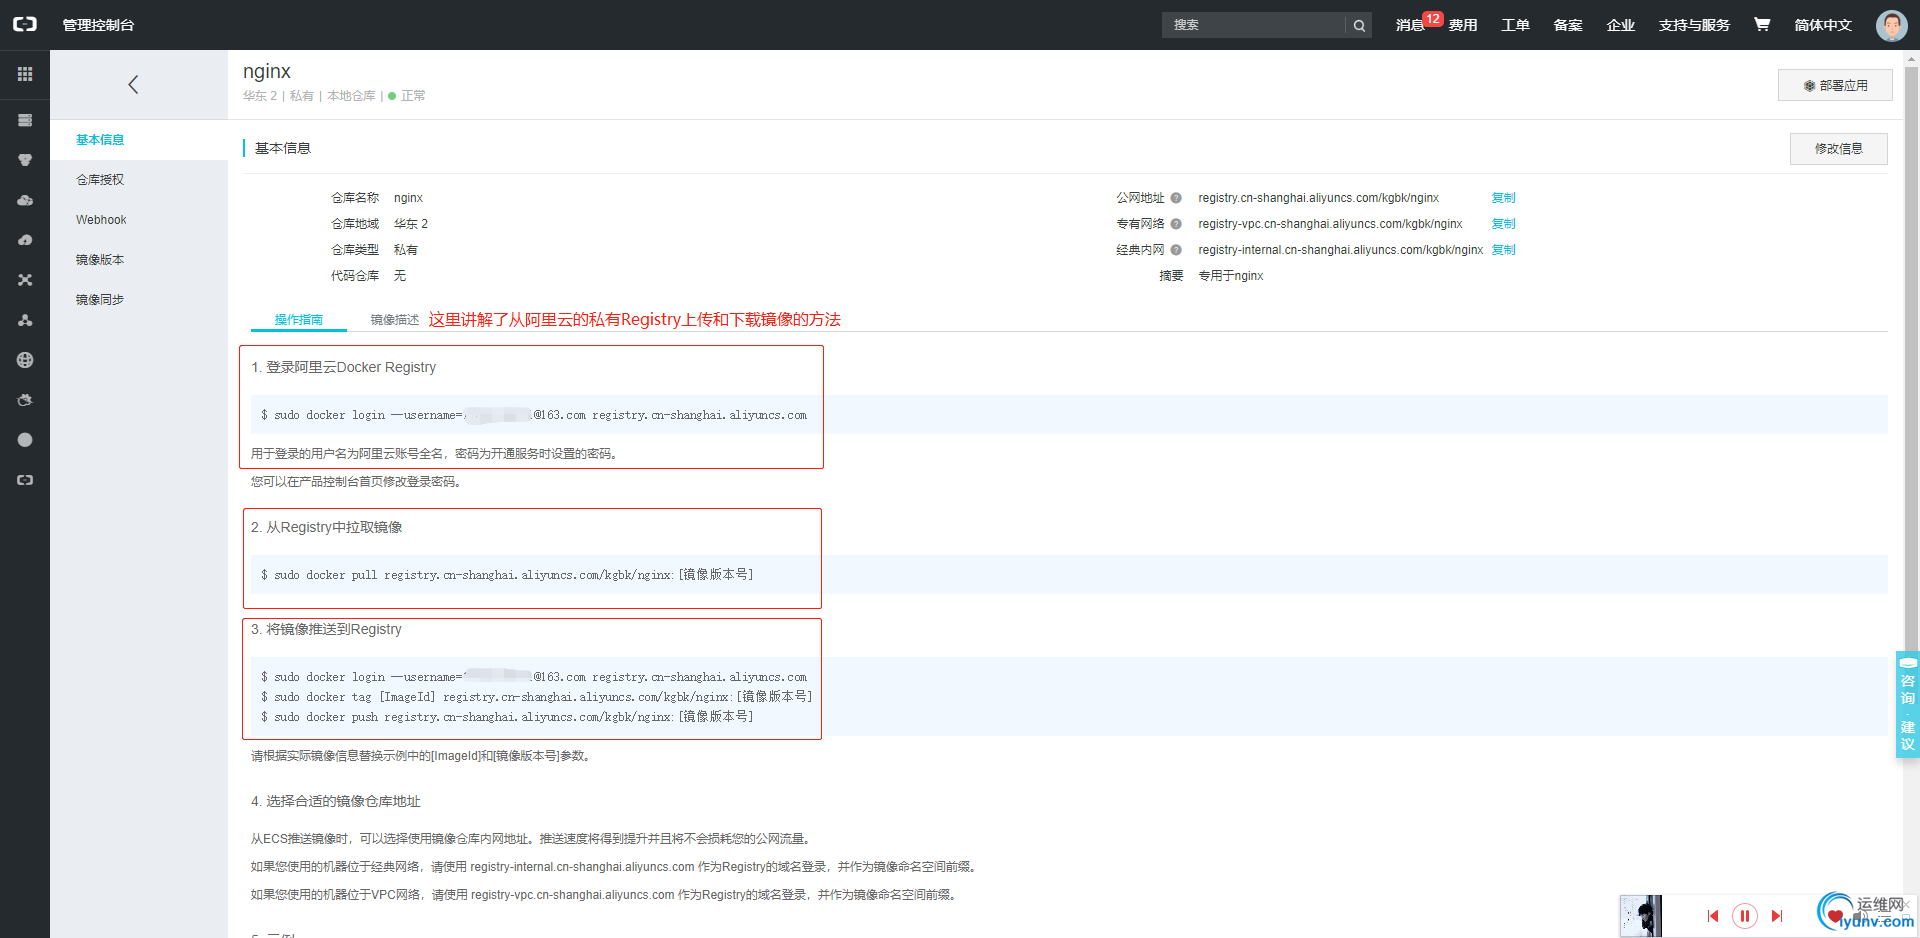Screen dimensions: 1920x938
Task: Pause the music player
Action: [x=1745, y=916]
